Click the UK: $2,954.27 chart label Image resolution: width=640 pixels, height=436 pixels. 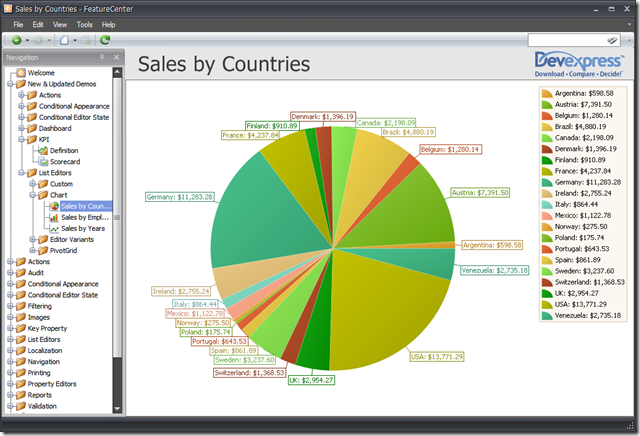click(x=311, y=380)
